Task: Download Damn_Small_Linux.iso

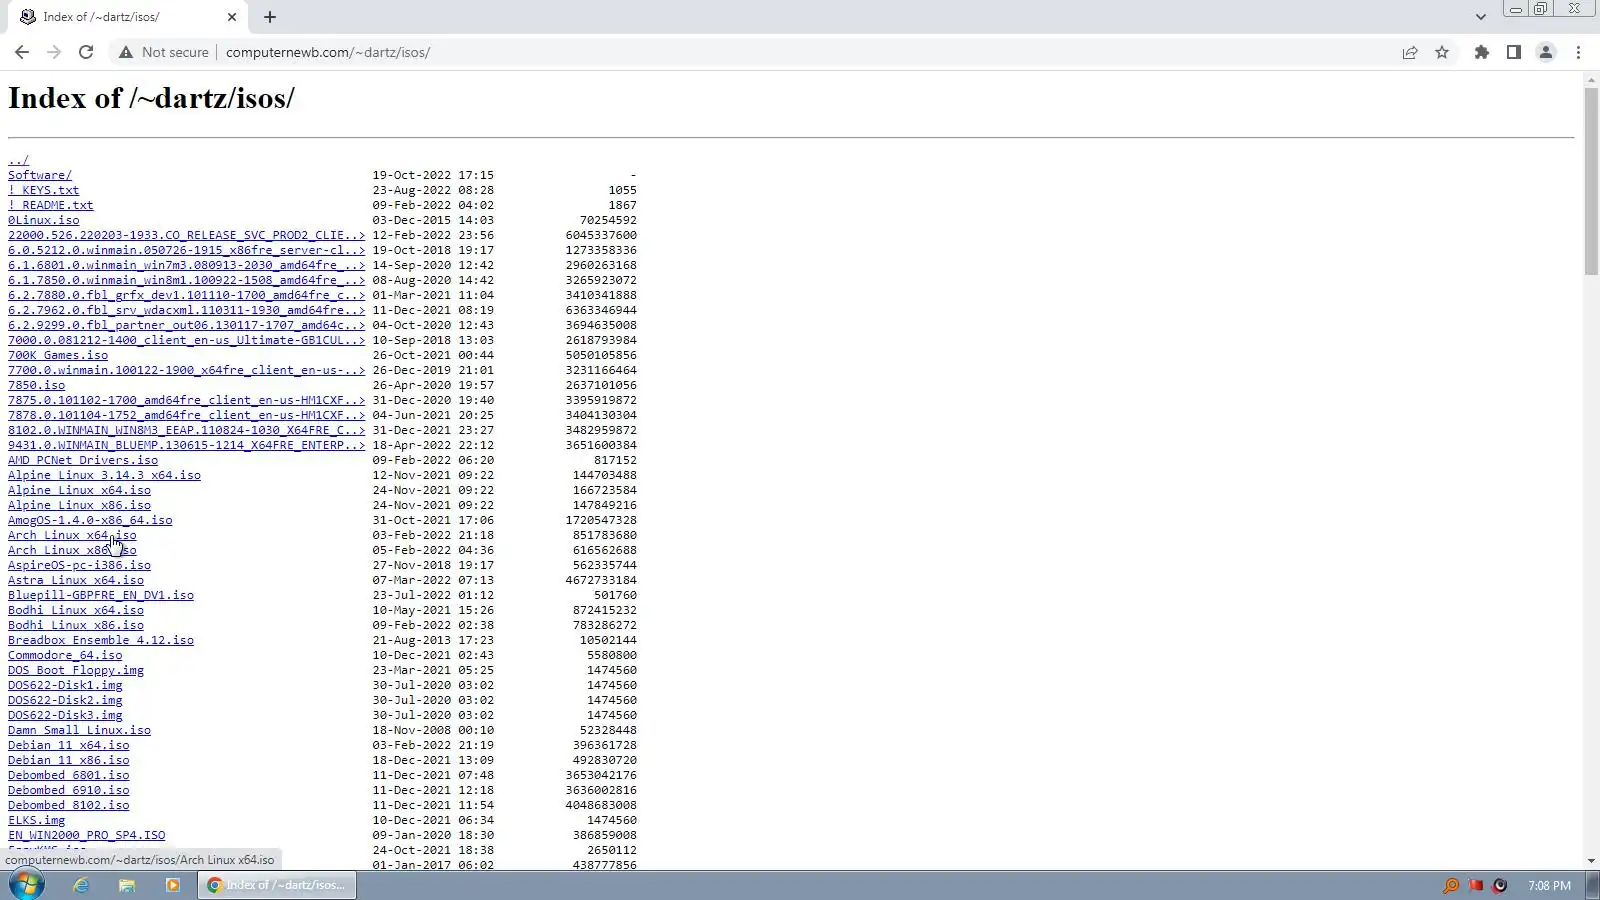Action: point(79,730)
